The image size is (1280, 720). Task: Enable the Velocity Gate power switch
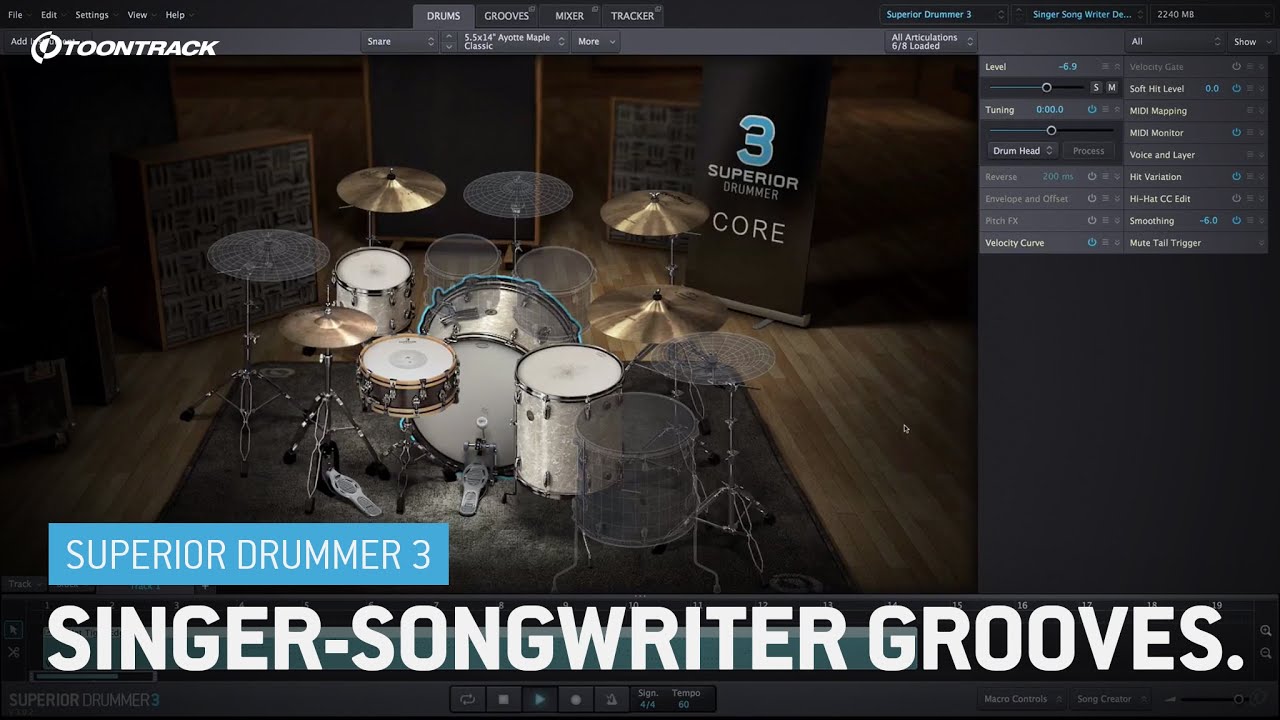click(x=1236, y=67)
